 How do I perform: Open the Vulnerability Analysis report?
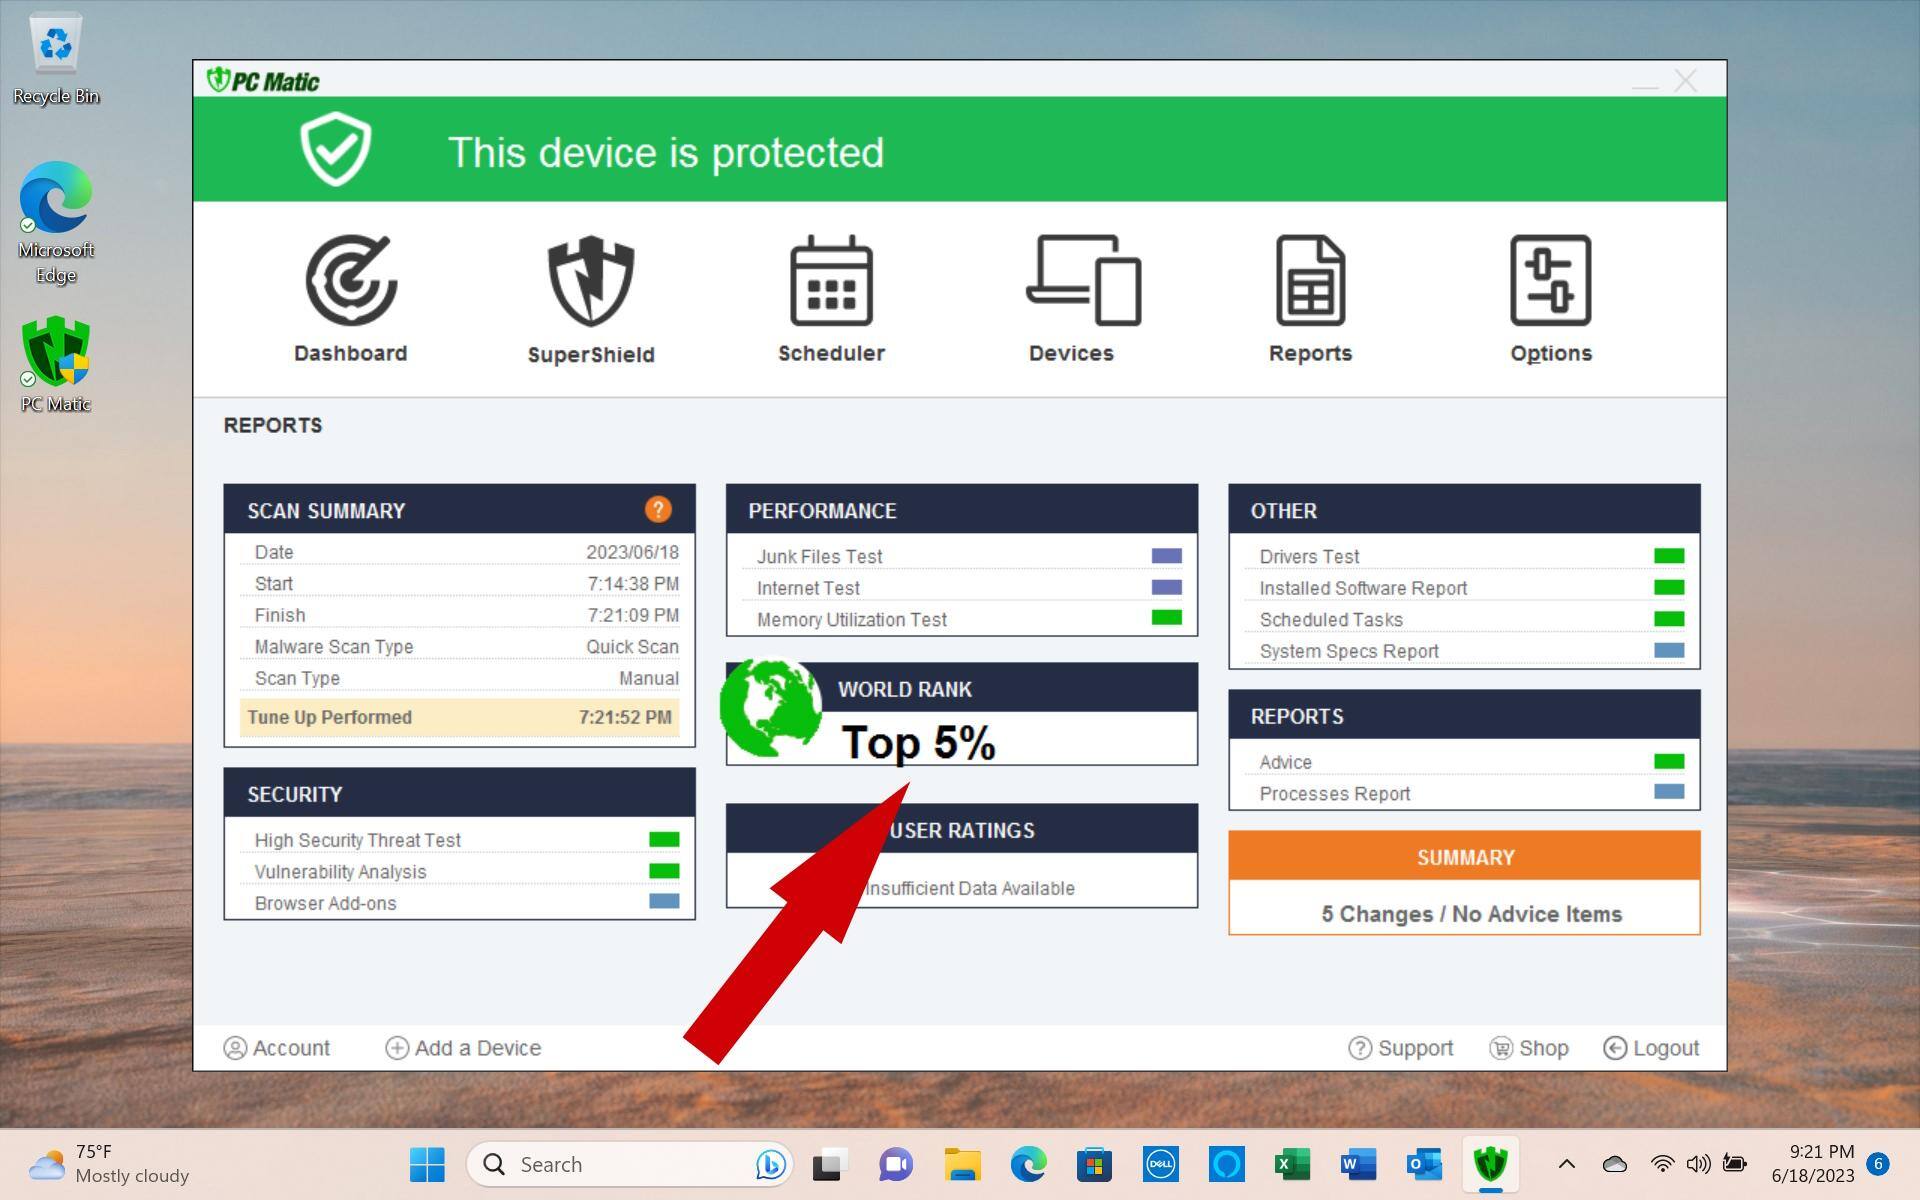340,872
